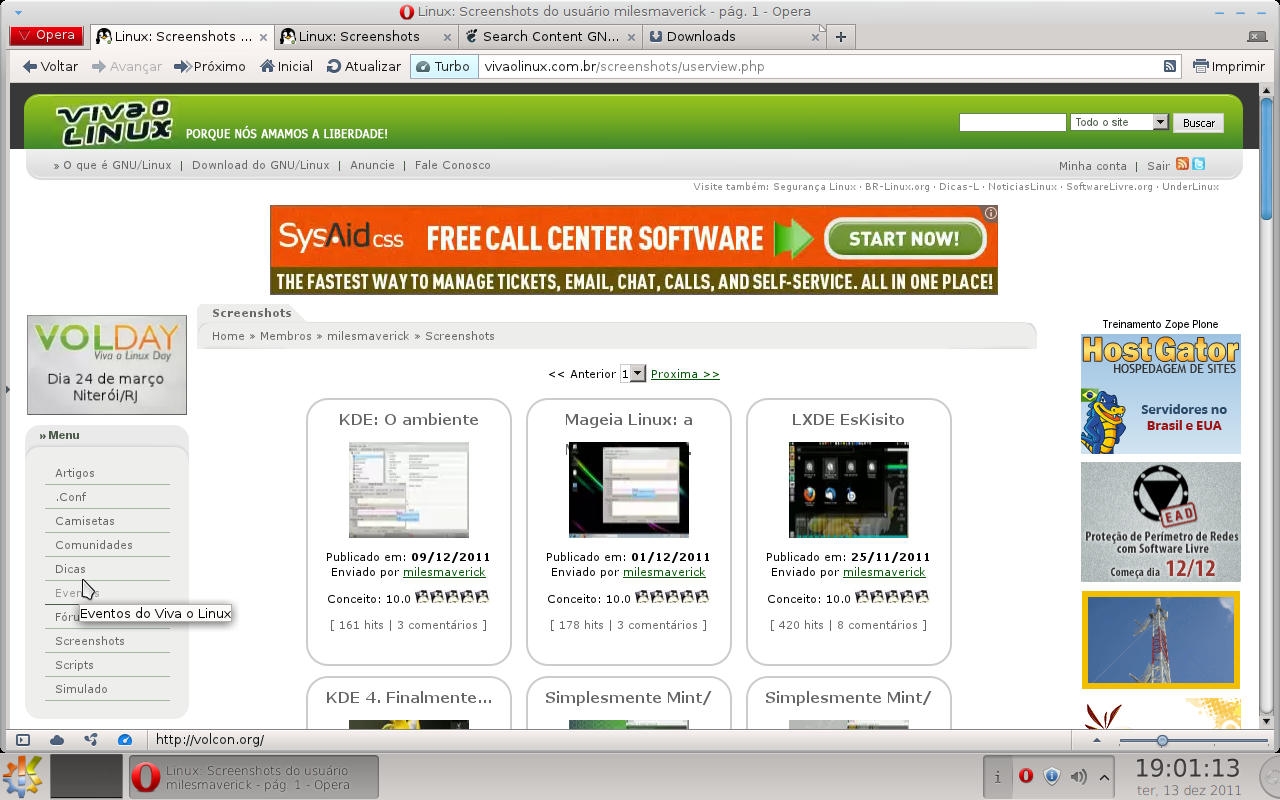1280x800 pixels.
Task: Open Opera Link cloud icon in status bar
Action: point(57,740)
